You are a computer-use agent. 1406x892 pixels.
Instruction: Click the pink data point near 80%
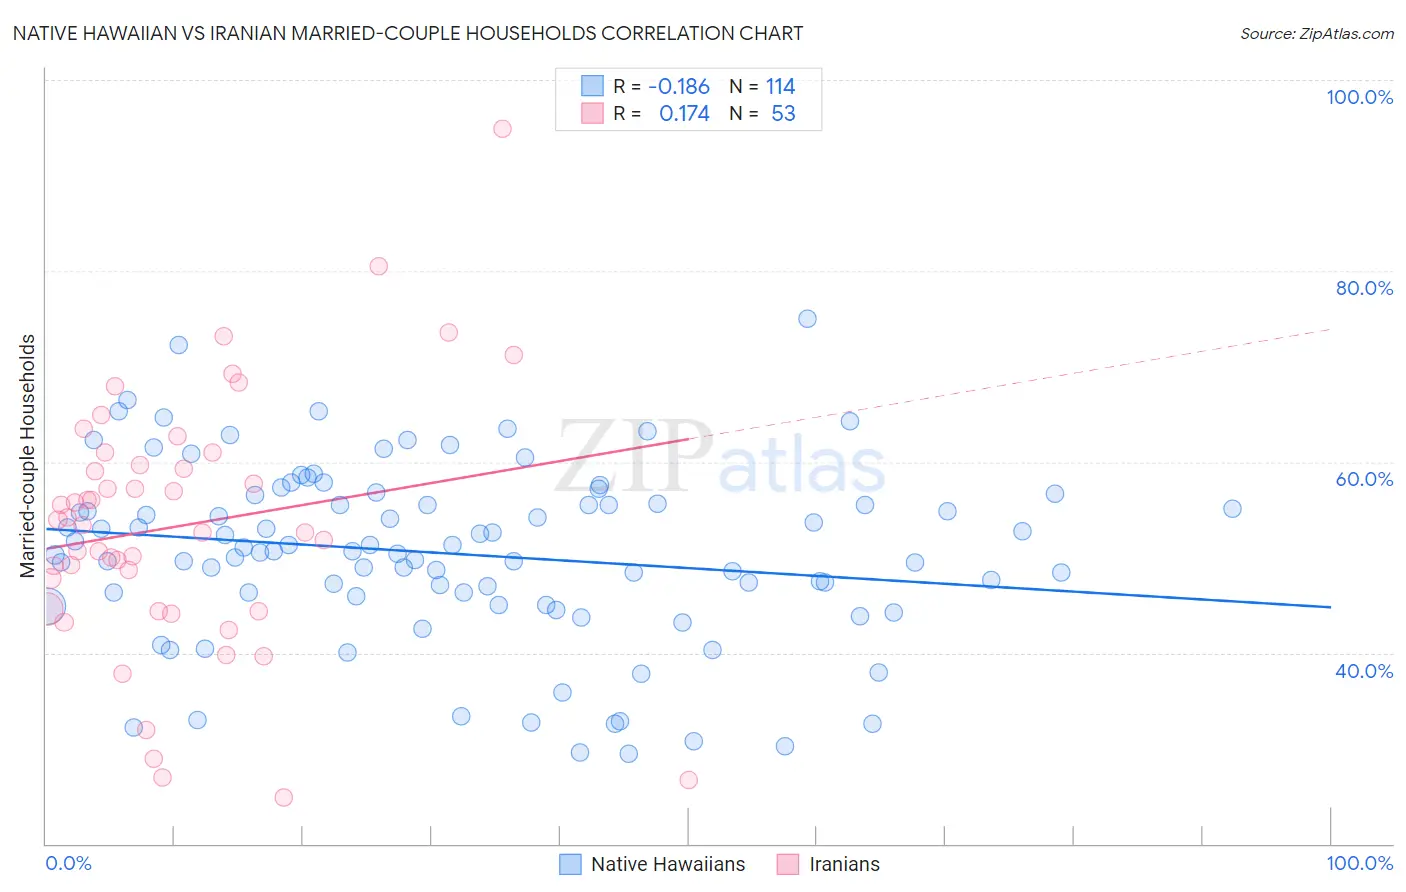(x=378, y=266)
